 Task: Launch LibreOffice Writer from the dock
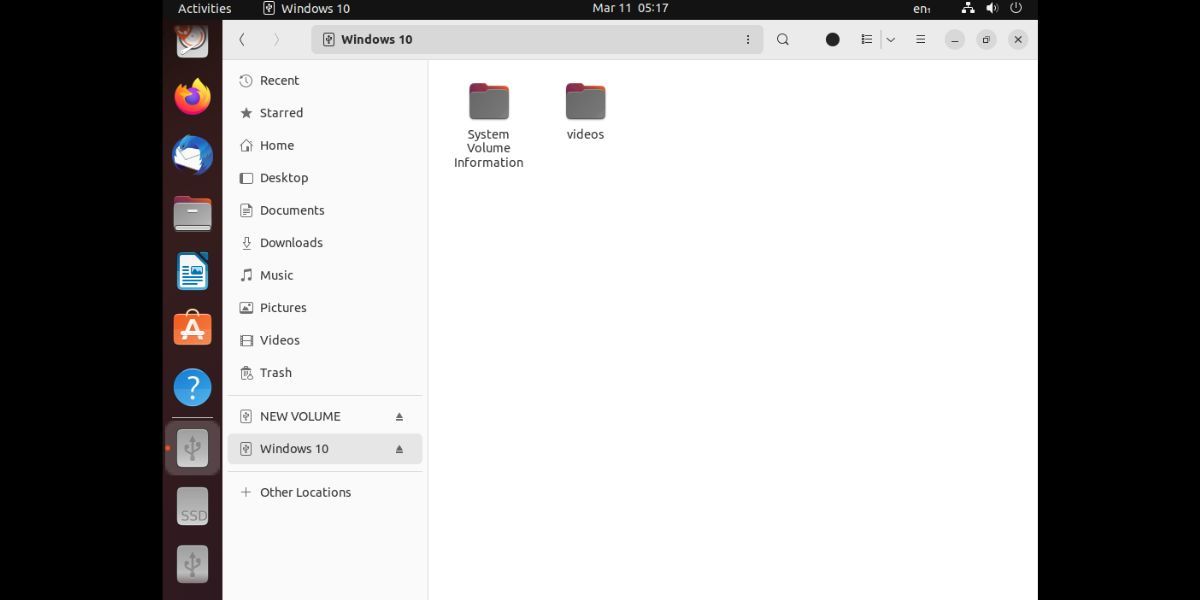(193, 271)
